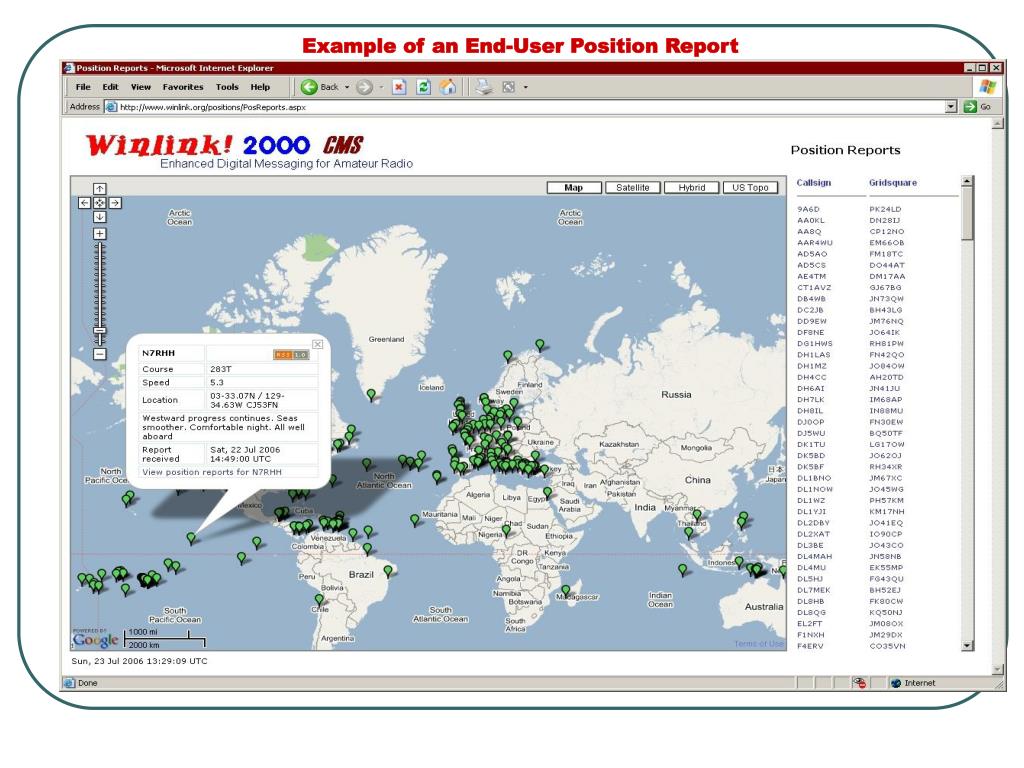Viewport: 1024px width, 768px height.
Task: Click the marker on Brazil's northeast coast
Action: [x=388, y=571]
